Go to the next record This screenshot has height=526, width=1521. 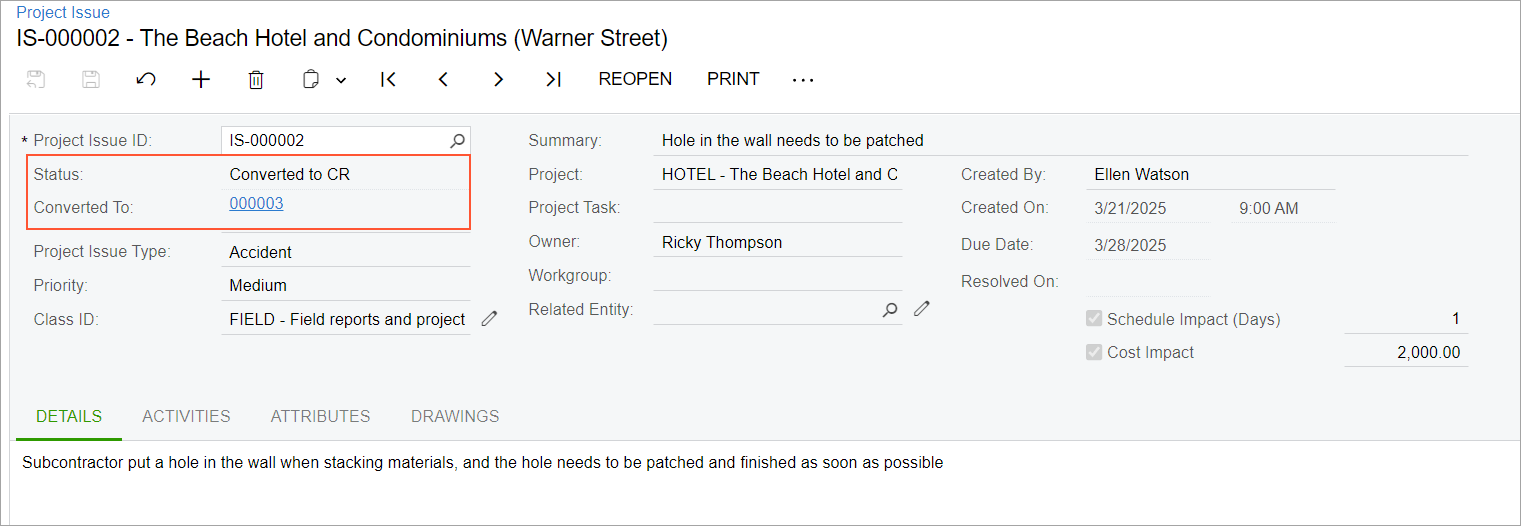[498, 80]
